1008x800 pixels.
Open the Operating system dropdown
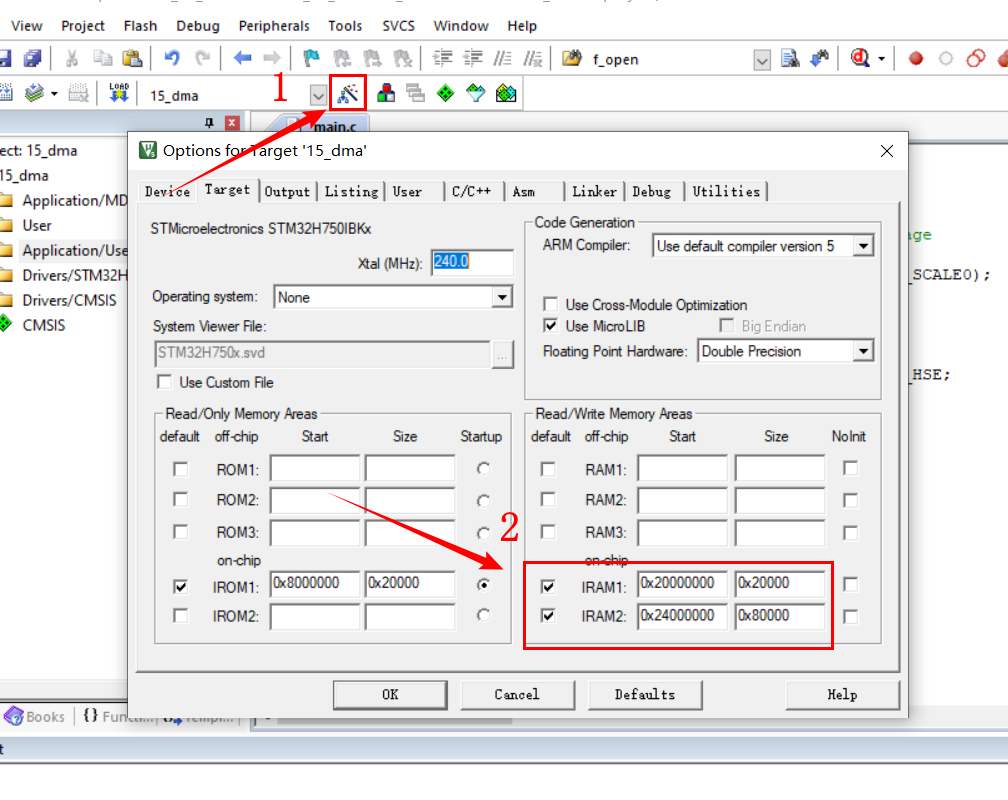(x=502, y=298)
